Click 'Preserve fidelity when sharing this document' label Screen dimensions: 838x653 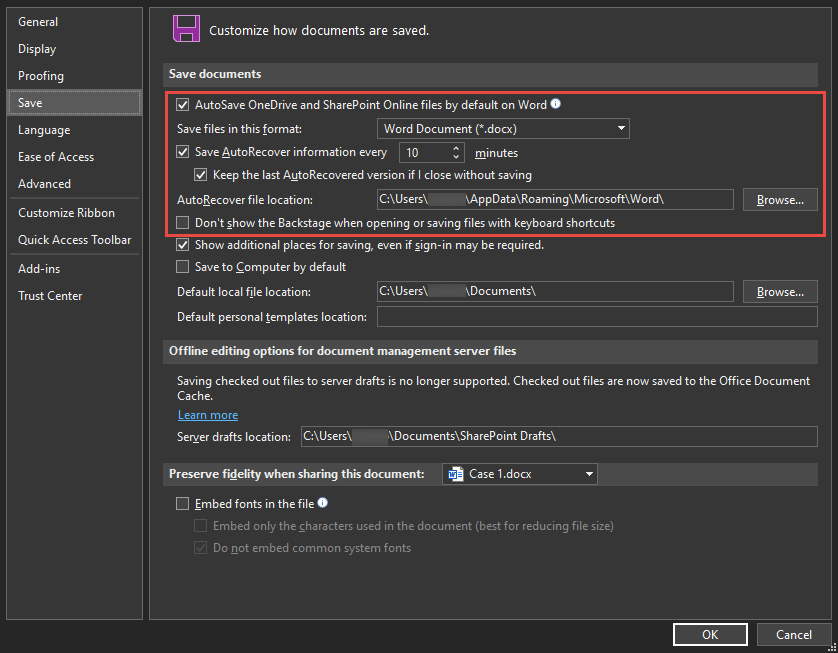[297, 474]
